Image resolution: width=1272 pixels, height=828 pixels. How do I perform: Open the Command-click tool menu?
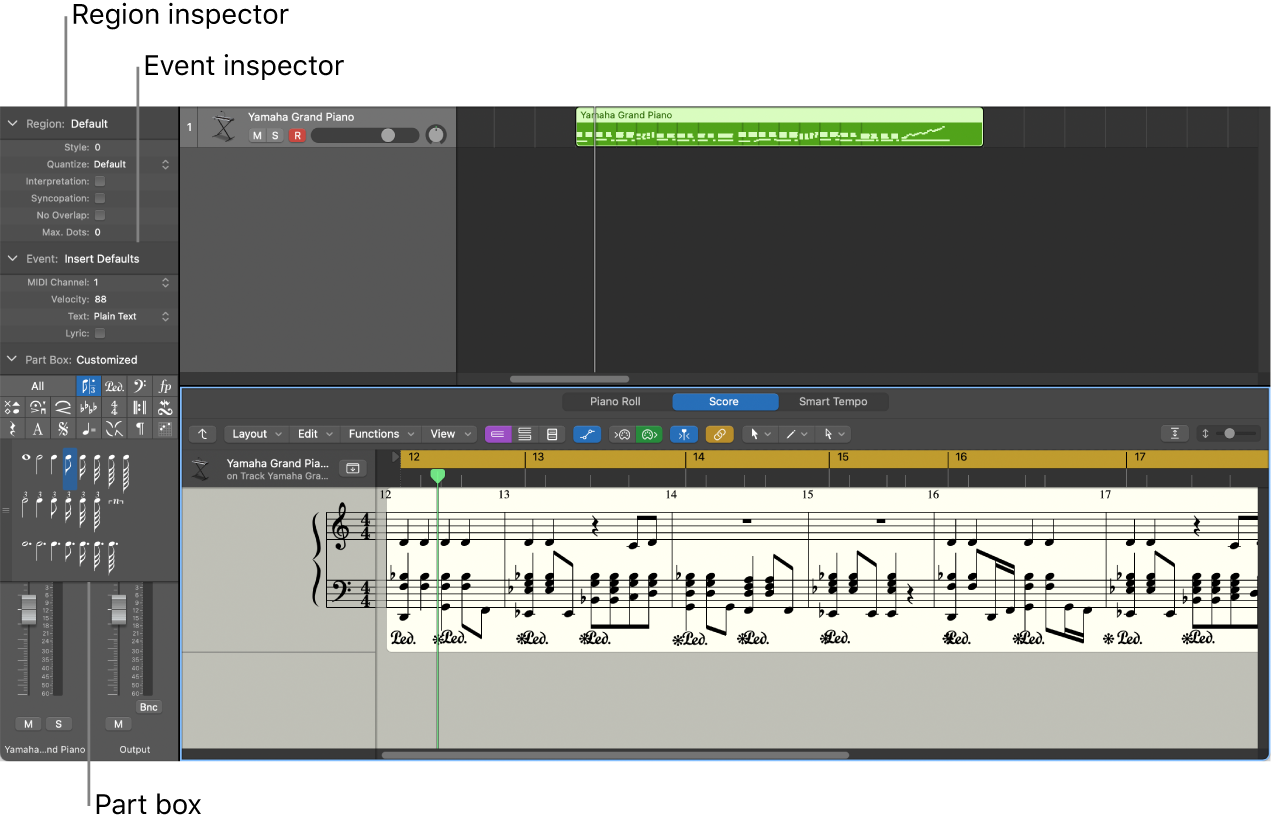coord(833,434)
